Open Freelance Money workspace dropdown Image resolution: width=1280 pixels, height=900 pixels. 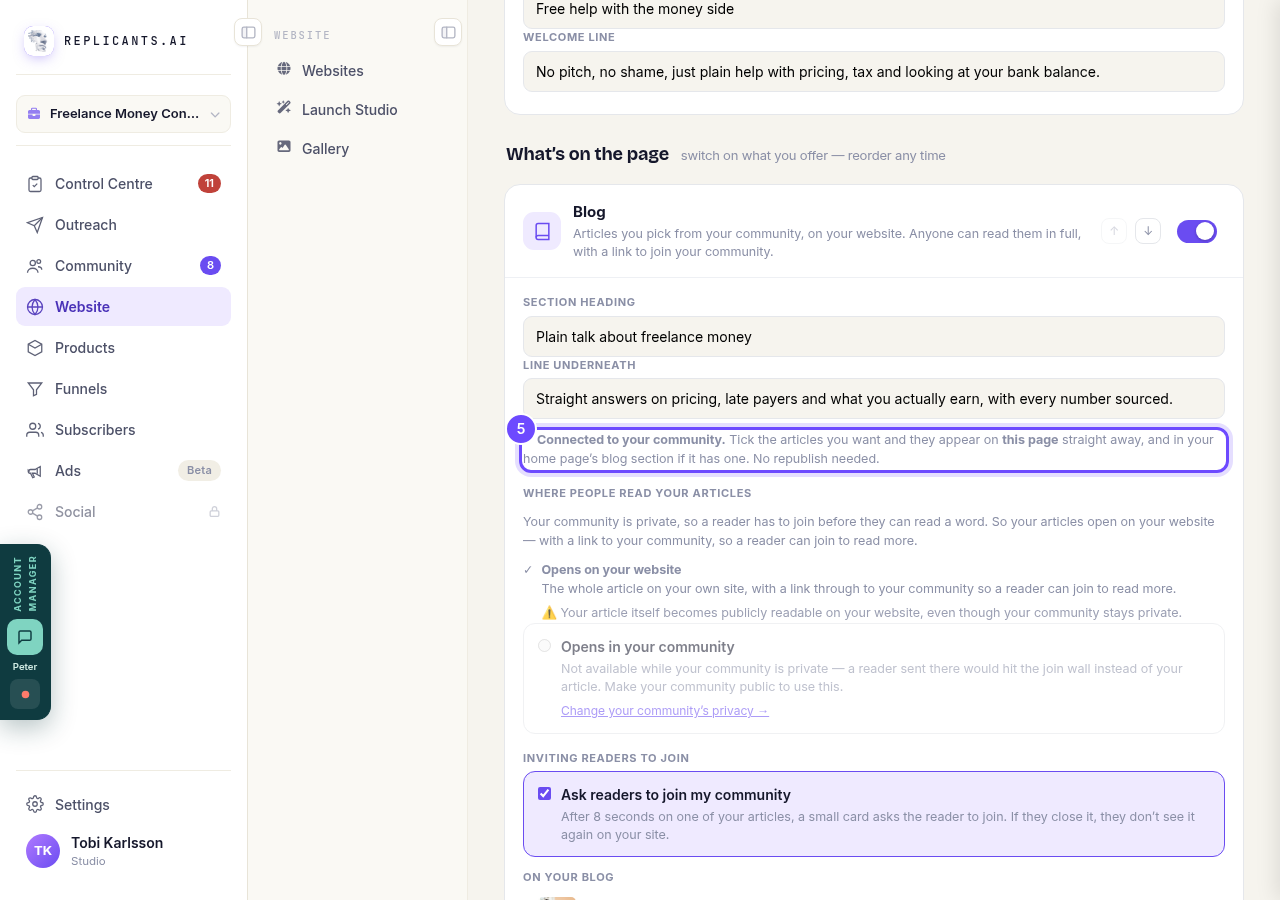(124, 114)
